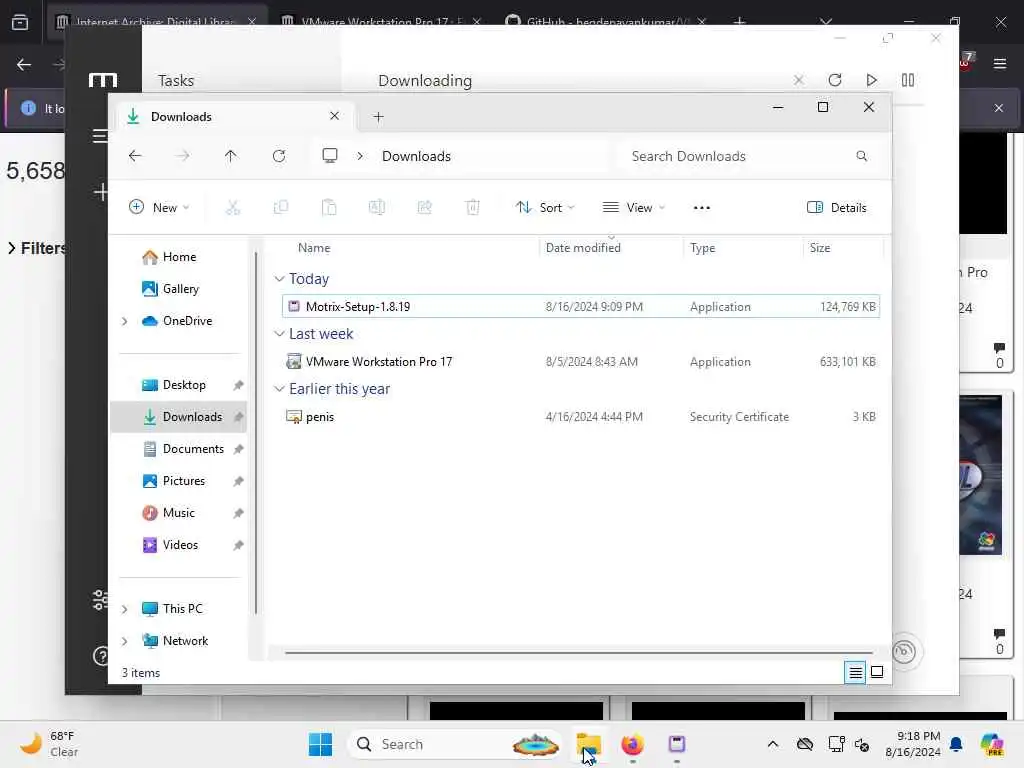Viewport: 1024px width, 768px height.
Task: Expand Network in navigation pane
Action: pos(124,641)
